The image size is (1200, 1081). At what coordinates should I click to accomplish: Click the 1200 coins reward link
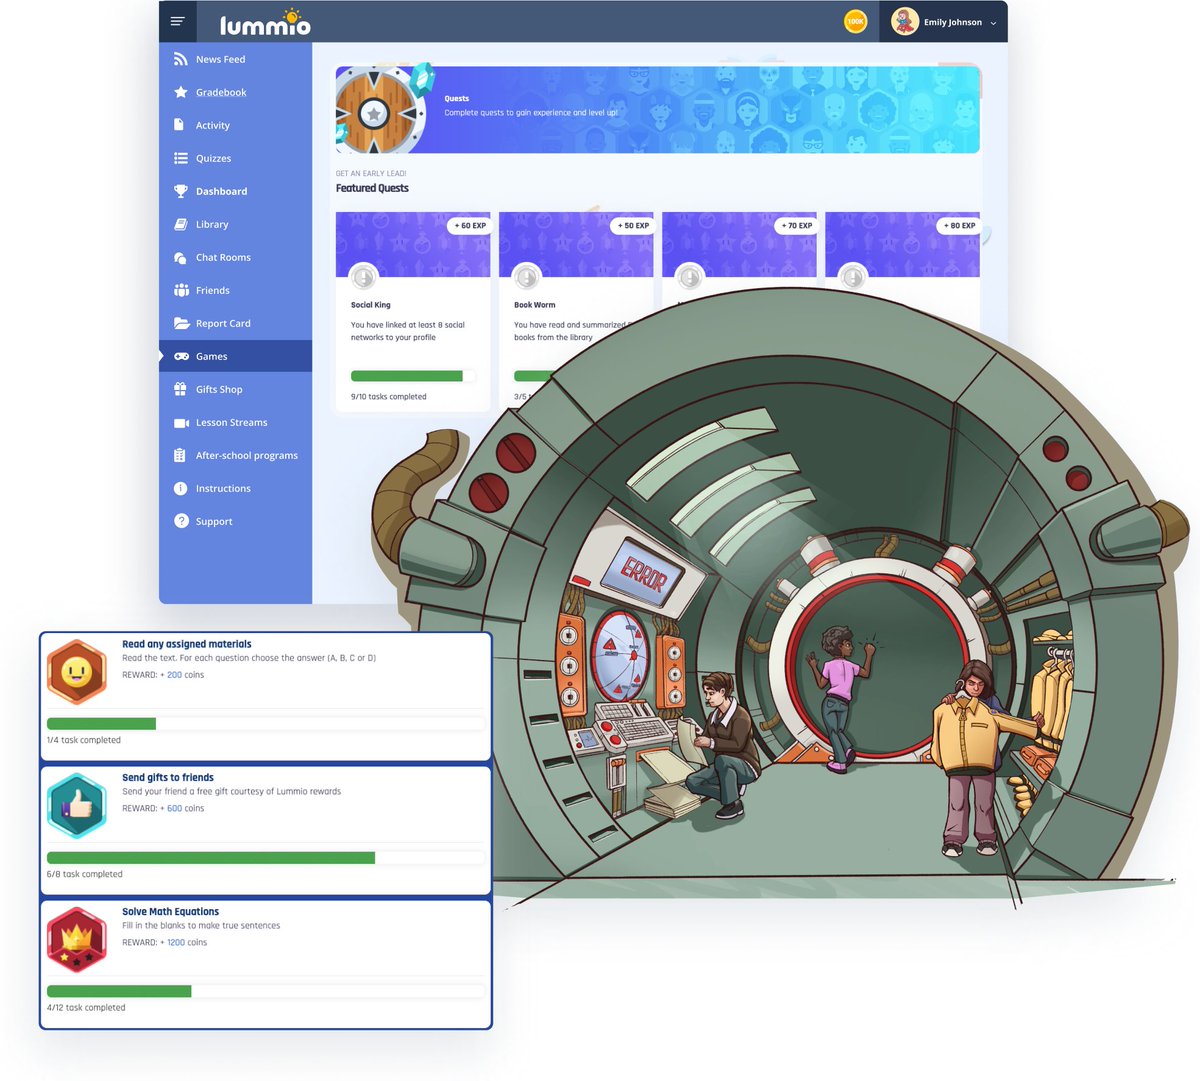[176, 942]
